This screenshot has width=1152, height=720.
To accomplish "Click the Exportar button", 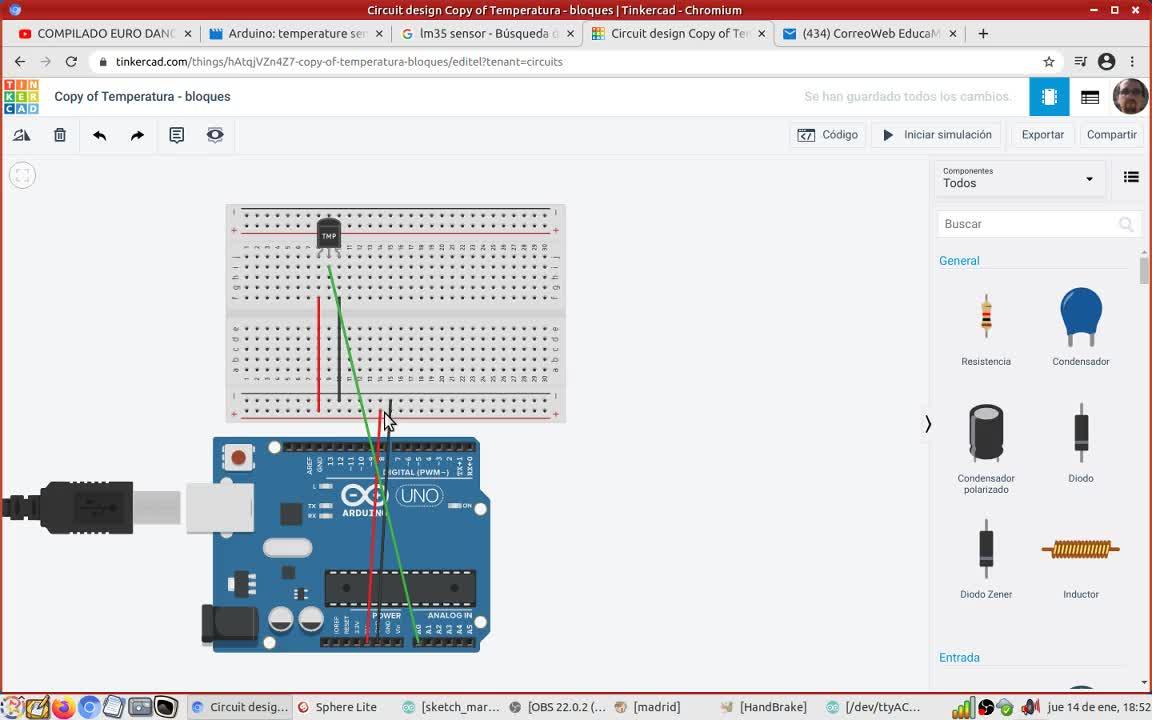I will click(1042, 135).
